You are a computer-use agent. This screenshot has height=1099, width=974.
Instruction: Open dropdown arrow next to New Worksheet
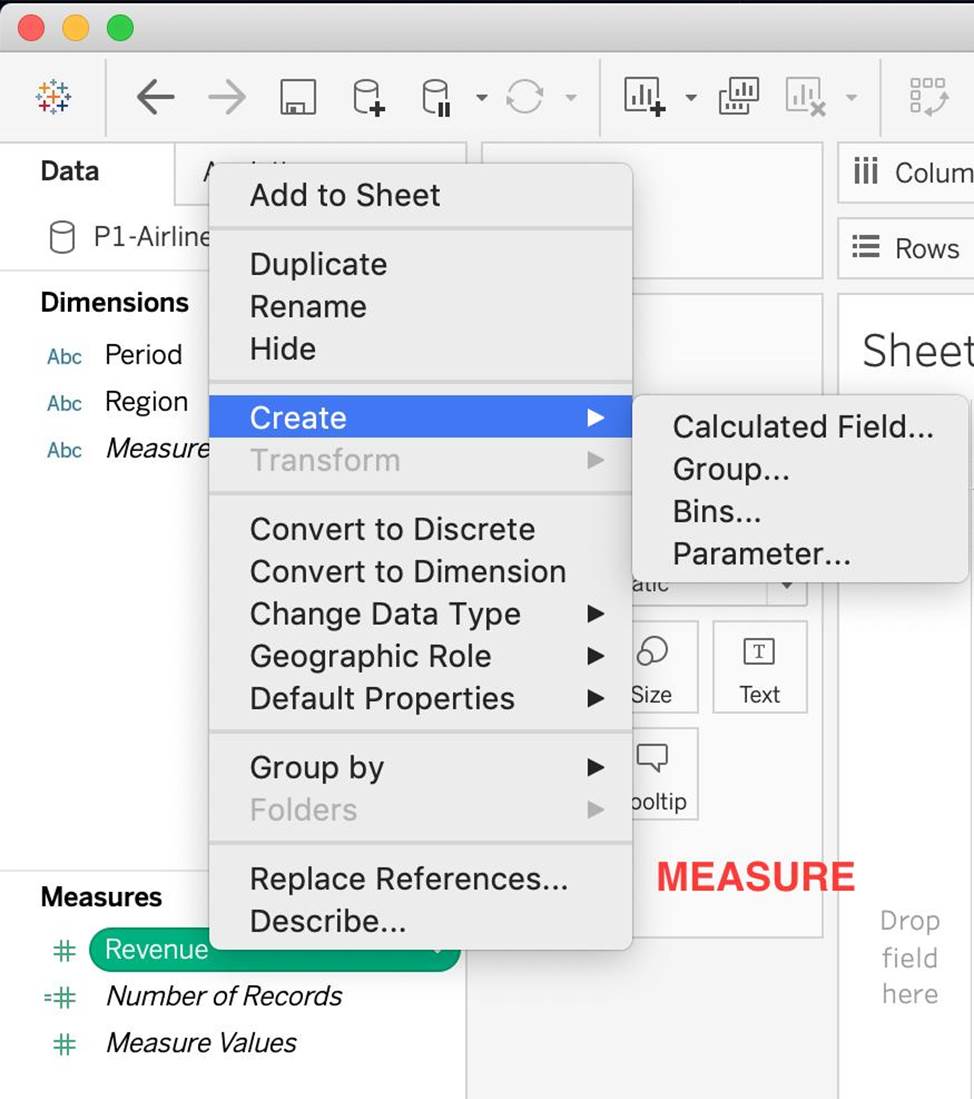691,98
